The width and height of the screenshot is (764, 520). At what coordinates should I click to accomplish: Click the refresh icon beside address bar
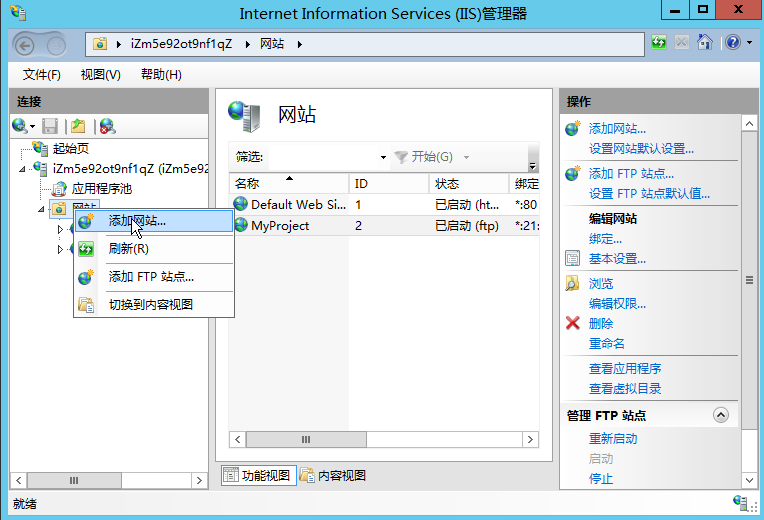click(x=659, y=43)
